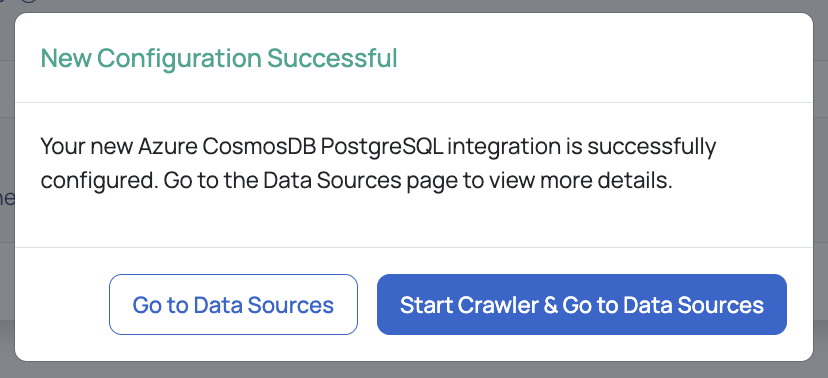Click the Go to Data Sources button

233,305
